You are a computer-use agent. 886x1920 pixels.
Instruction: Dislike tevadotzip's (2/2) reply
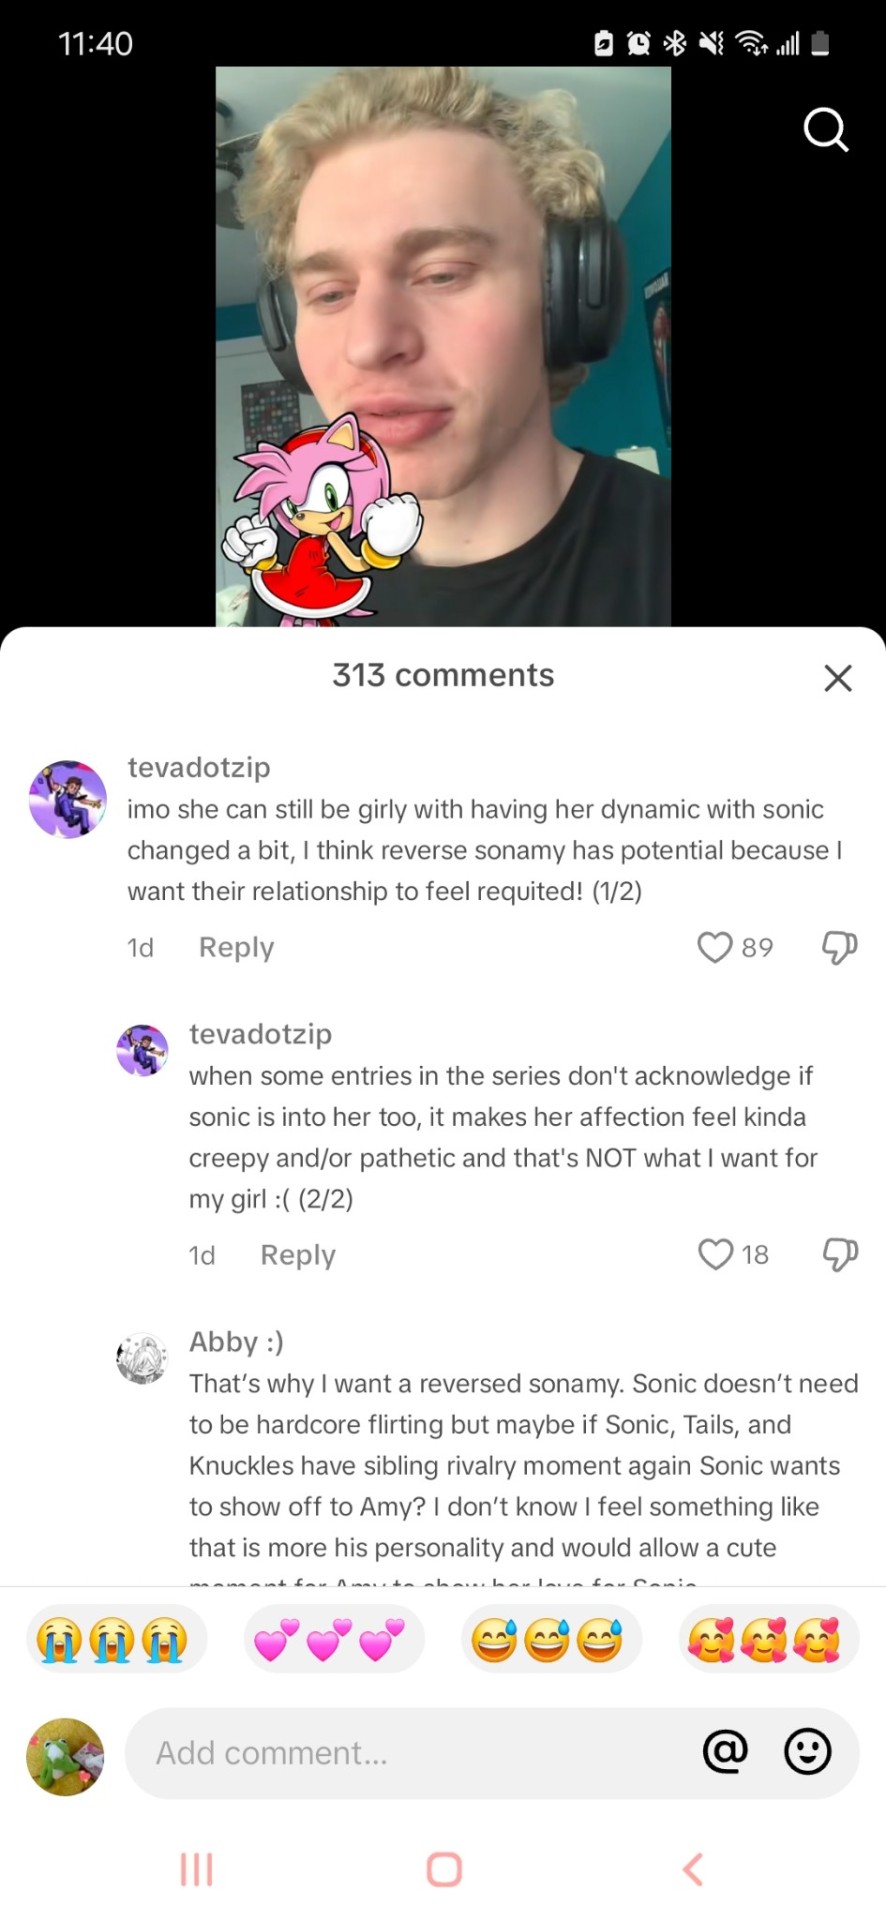point(839,1254)
